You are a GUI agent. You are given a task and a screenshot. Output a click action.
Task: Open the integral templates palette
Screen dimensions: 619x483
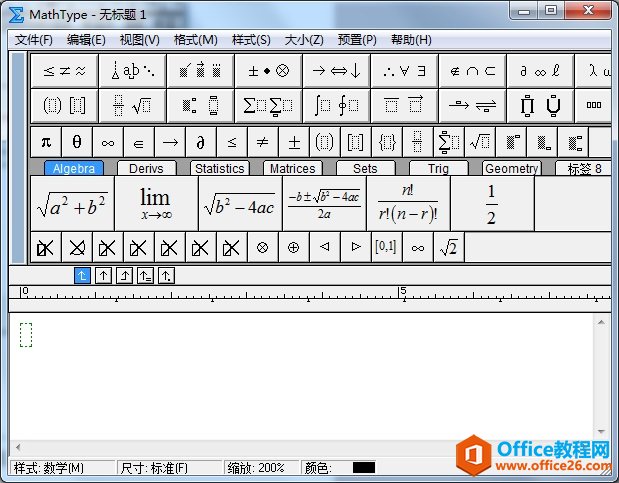point(336,105)
